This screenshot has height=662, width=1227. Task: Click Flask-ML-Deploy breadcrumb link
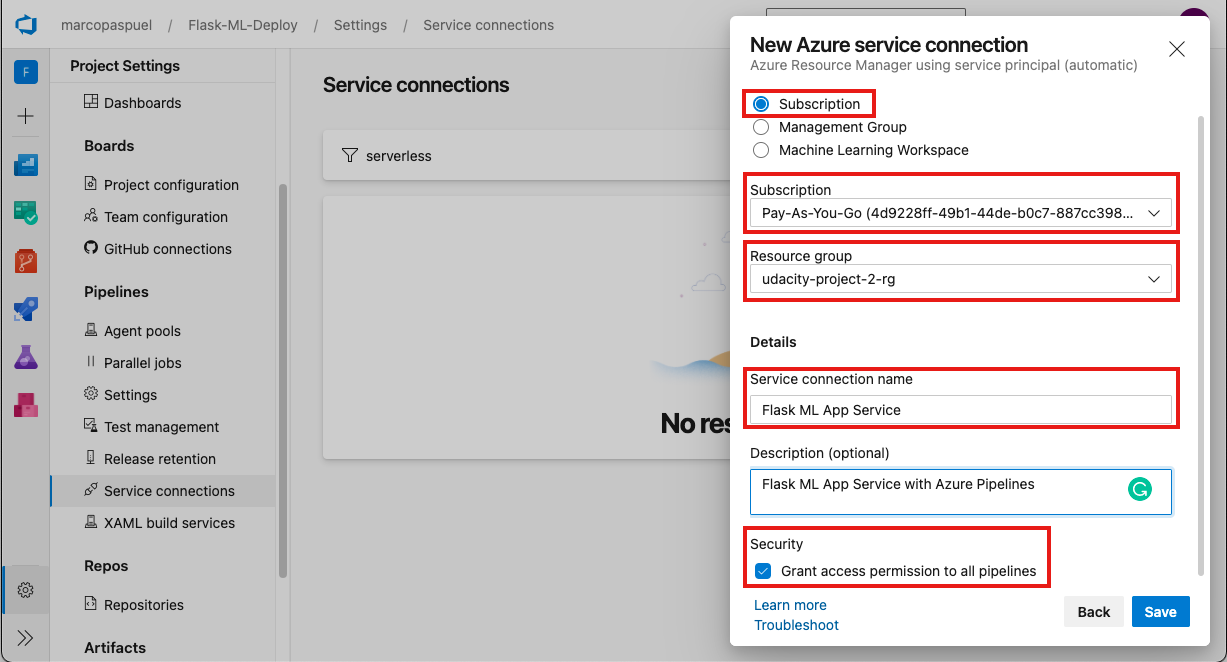tap(243, 25)
